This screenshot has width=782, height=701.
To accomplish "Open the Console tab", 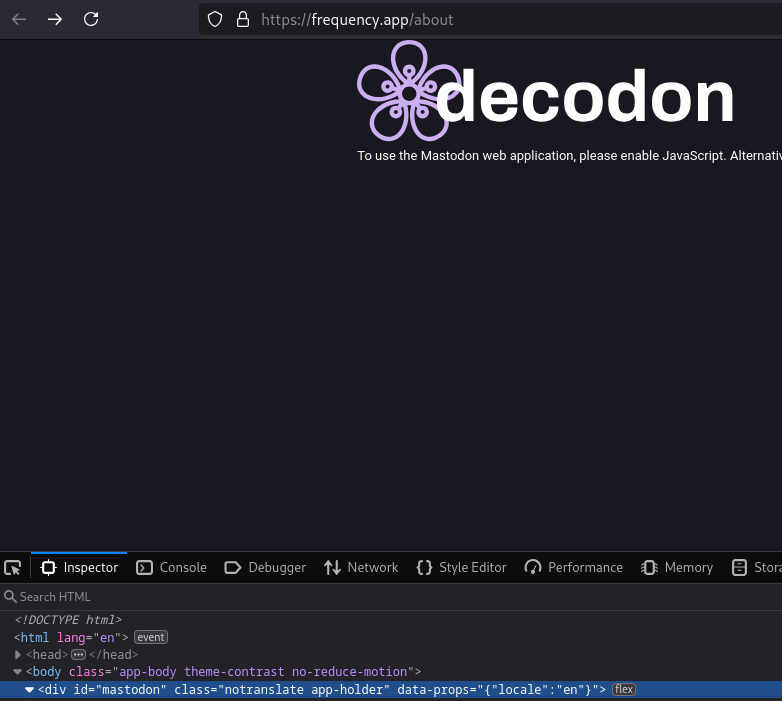I will (x=171, y=567).
